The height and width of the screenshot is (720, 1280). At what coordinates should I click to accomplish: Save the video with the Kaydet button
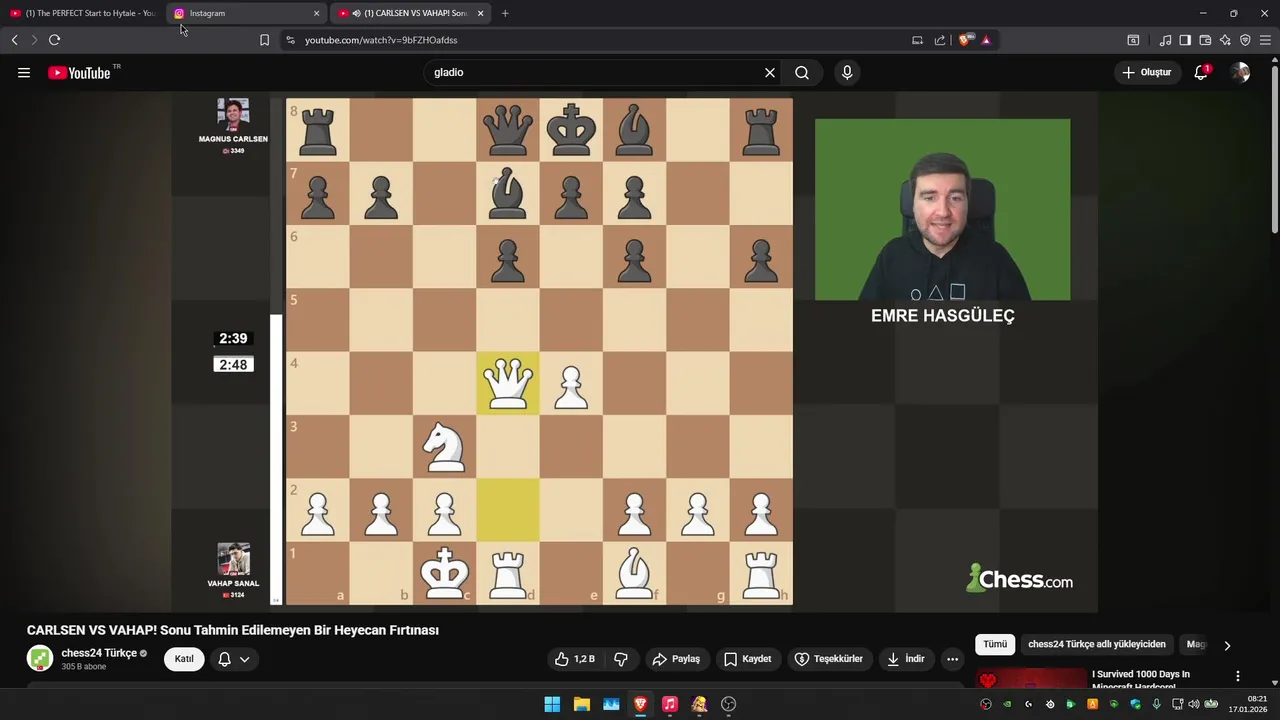coord(748,659)
